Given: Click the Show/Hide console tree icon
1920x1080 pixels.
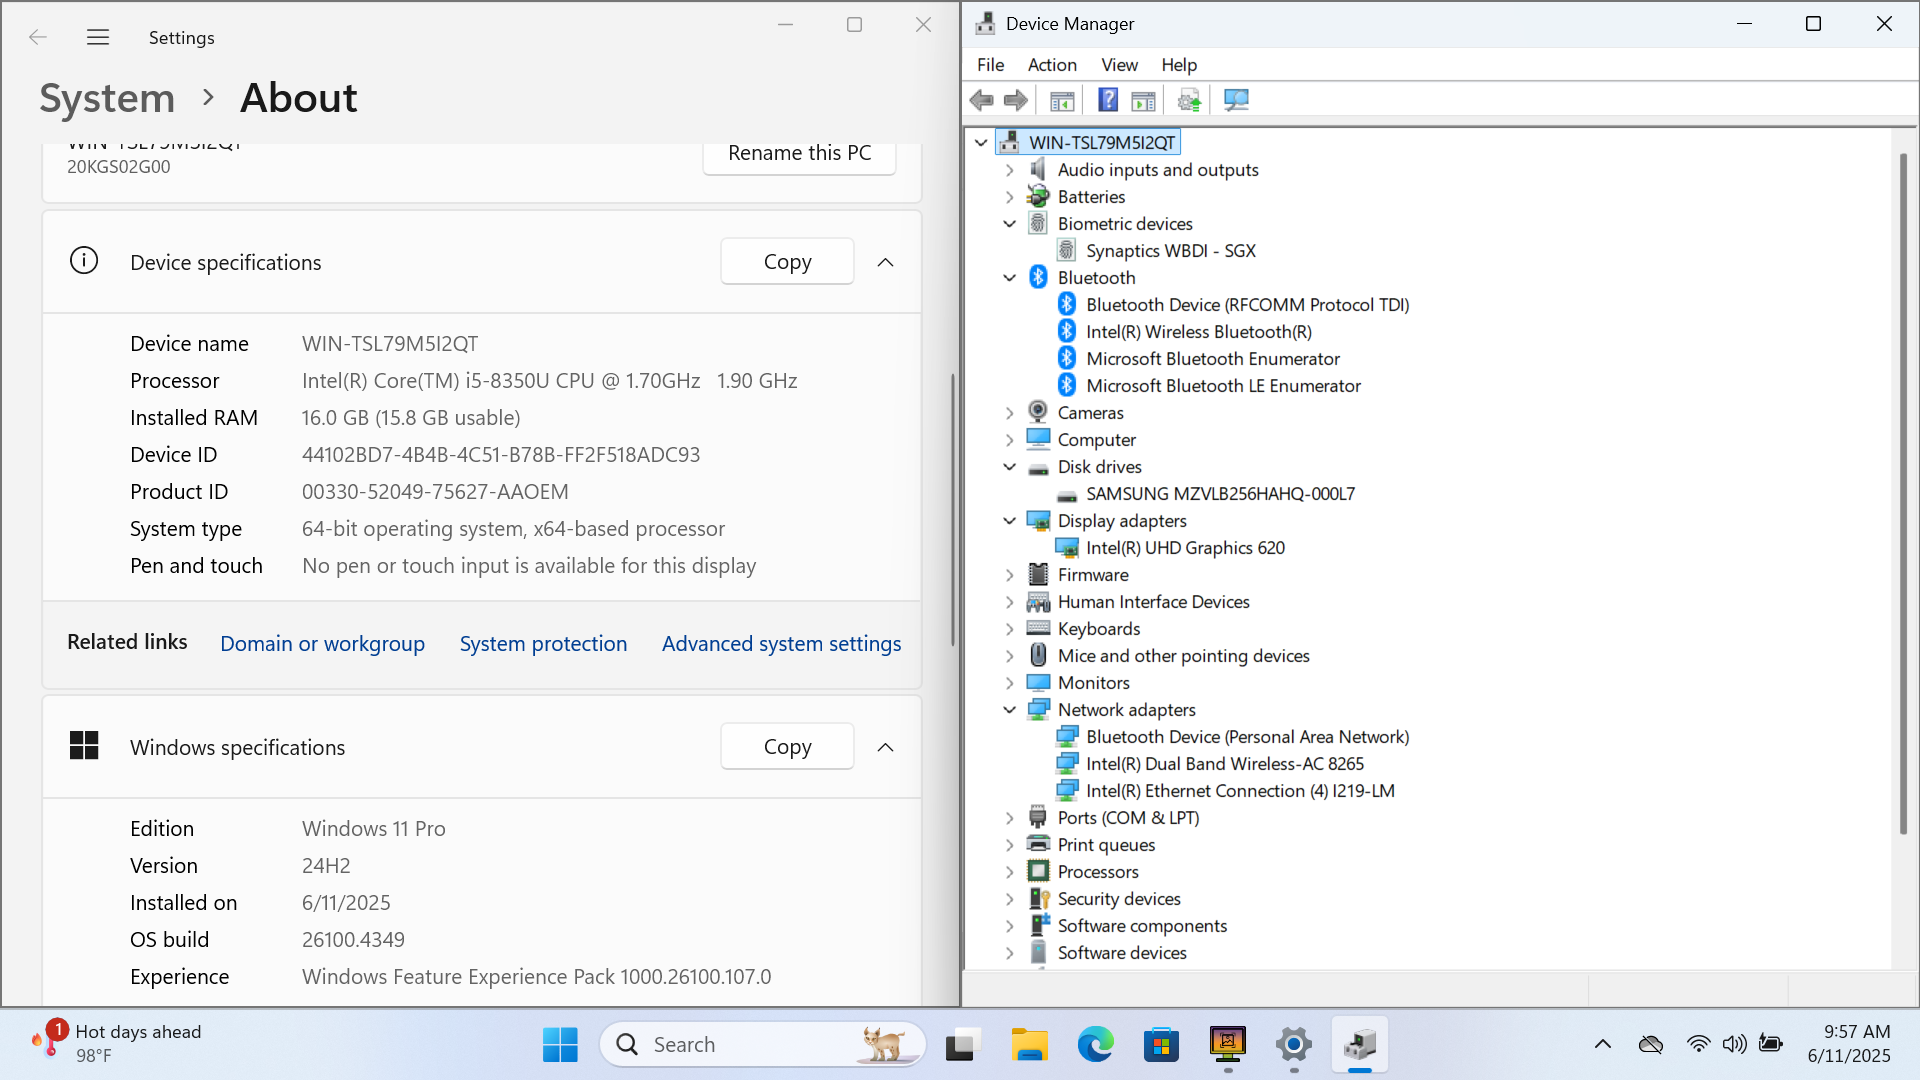Looking at the screenshot, I should [x=1062, y=100].
